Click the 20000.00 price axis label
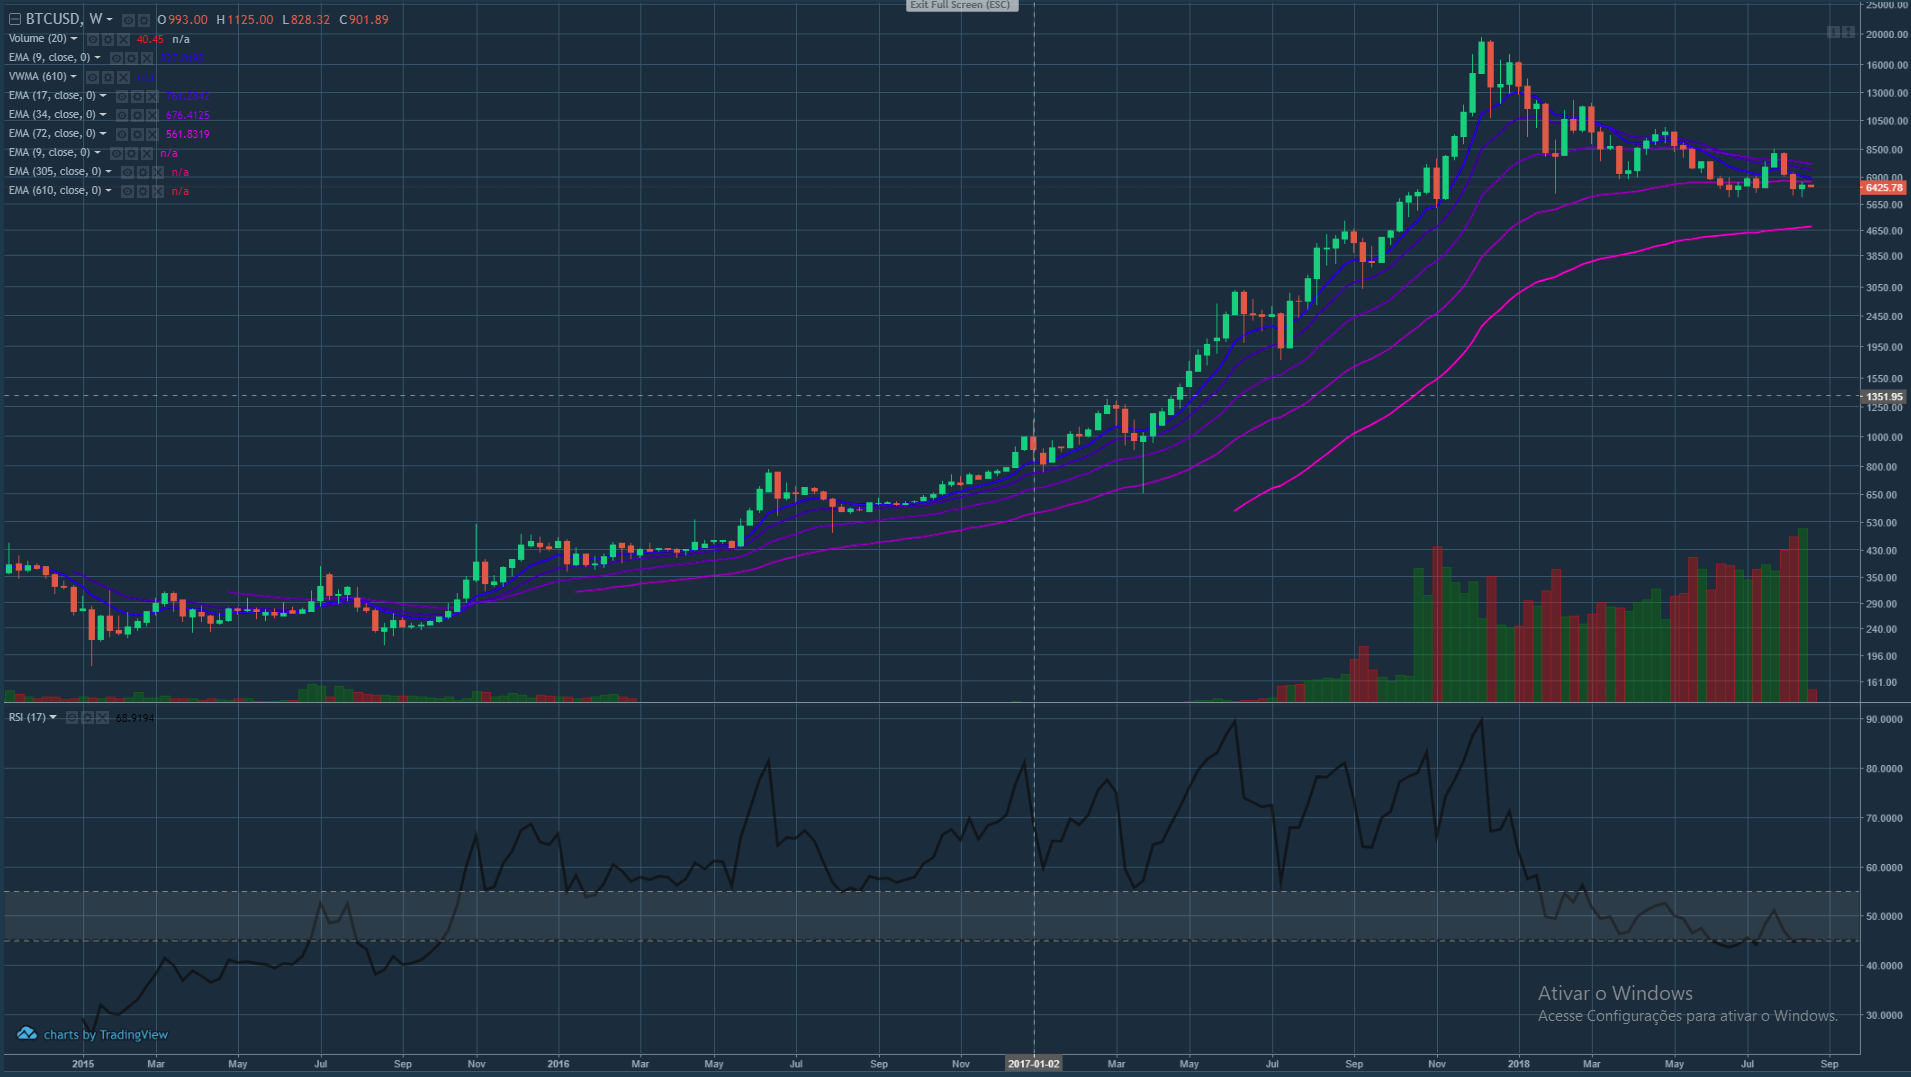The image size is (1911, 1077). coord(1886,34)
